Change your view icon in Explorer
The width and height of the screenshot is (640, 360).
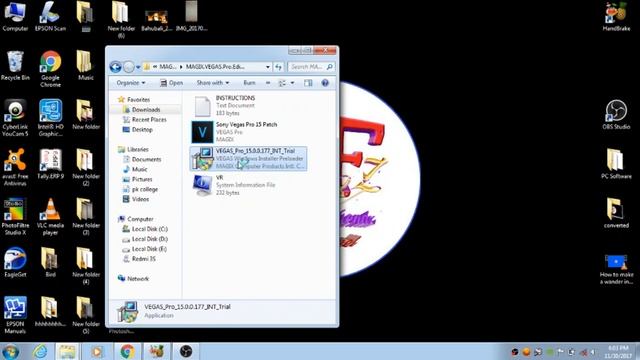coord(282,83)
